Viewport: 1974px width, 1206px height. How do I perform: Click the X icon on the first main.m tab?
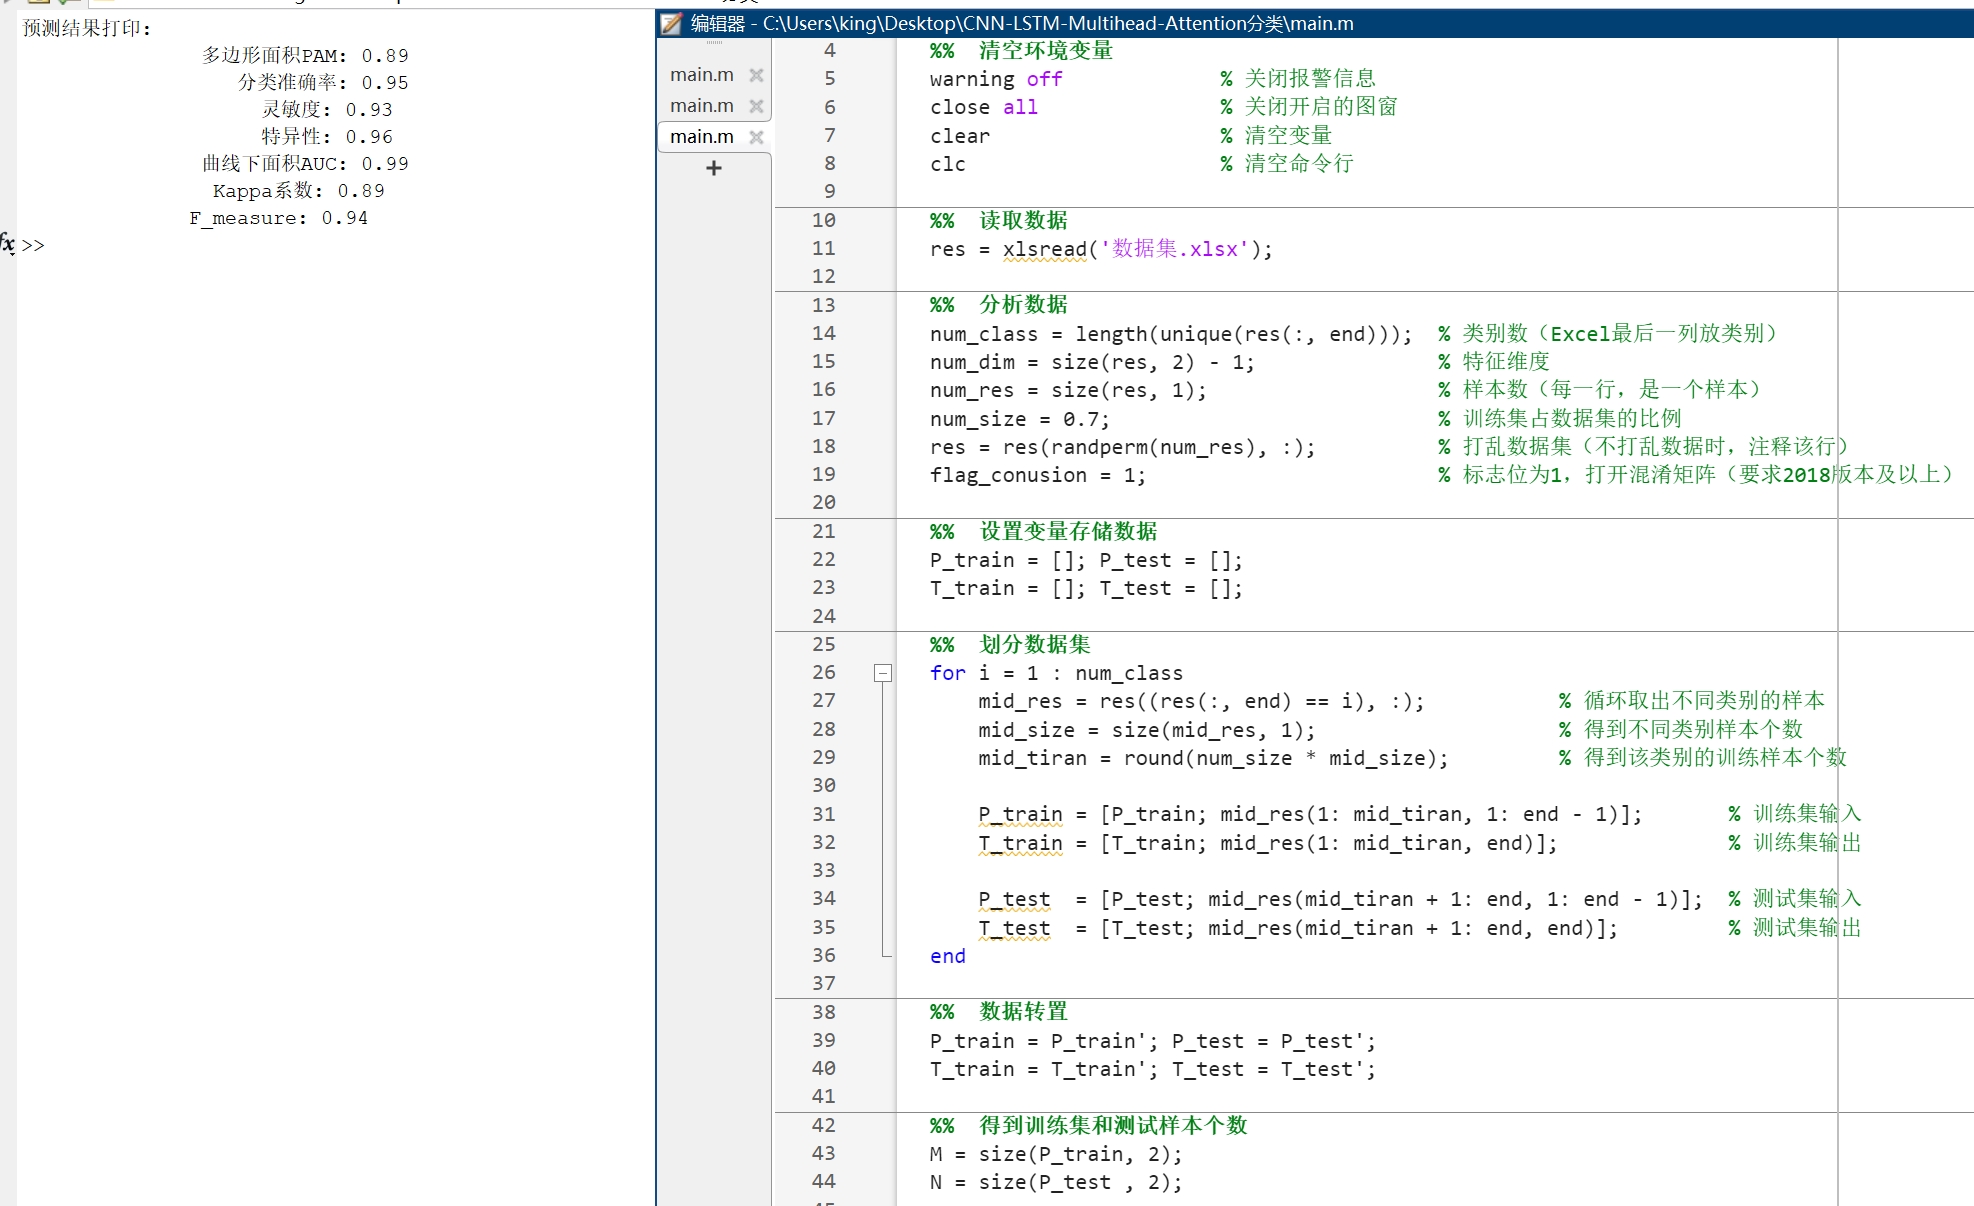tap(756, 74)
